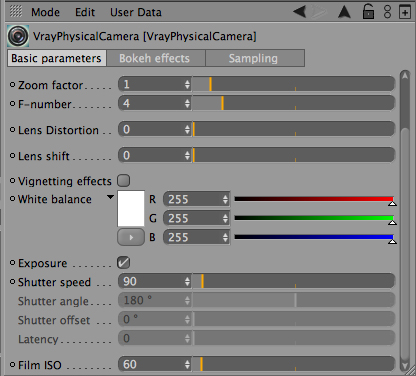Collapse the White balance disclosure triangle
This screenshot has width=416, height=376.
[110, 197]
